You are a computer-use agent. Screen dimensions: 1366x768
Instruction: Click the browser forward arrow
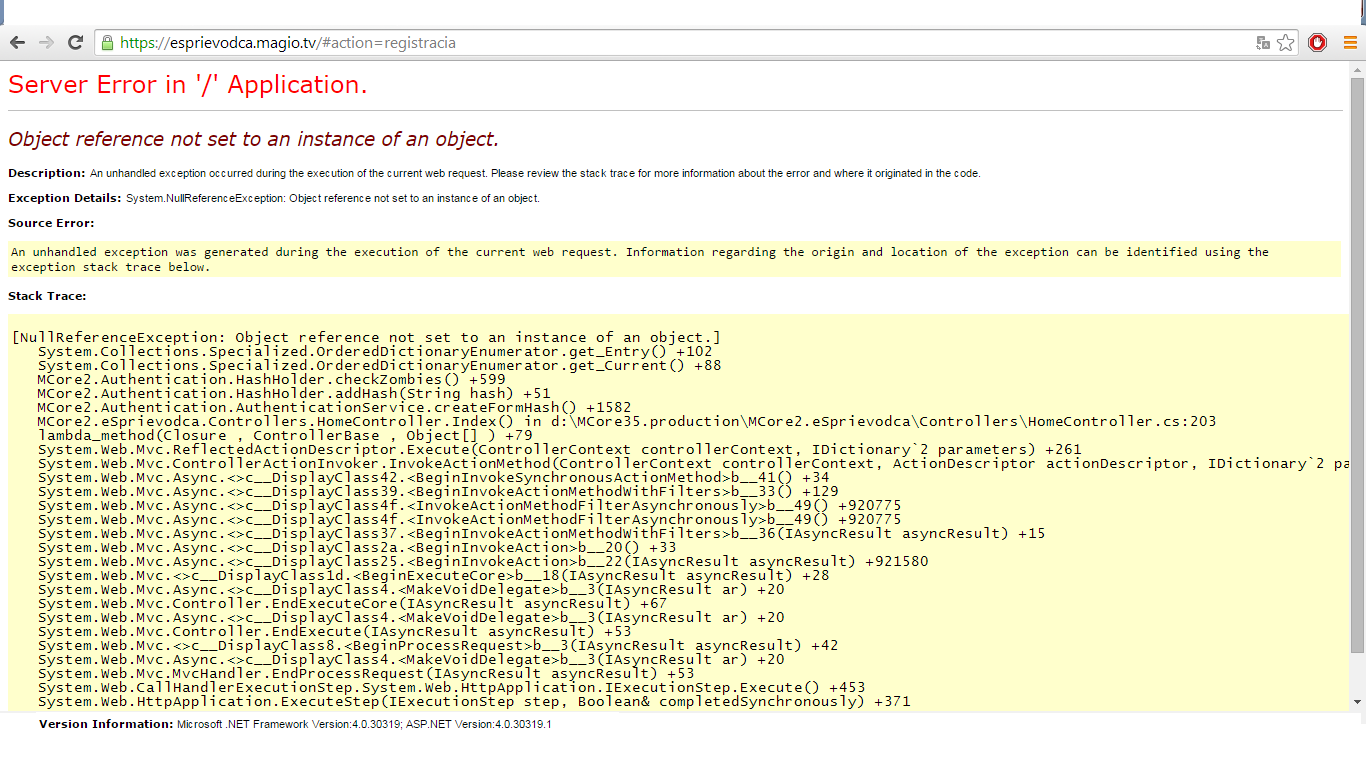click(x=46, y=43)
